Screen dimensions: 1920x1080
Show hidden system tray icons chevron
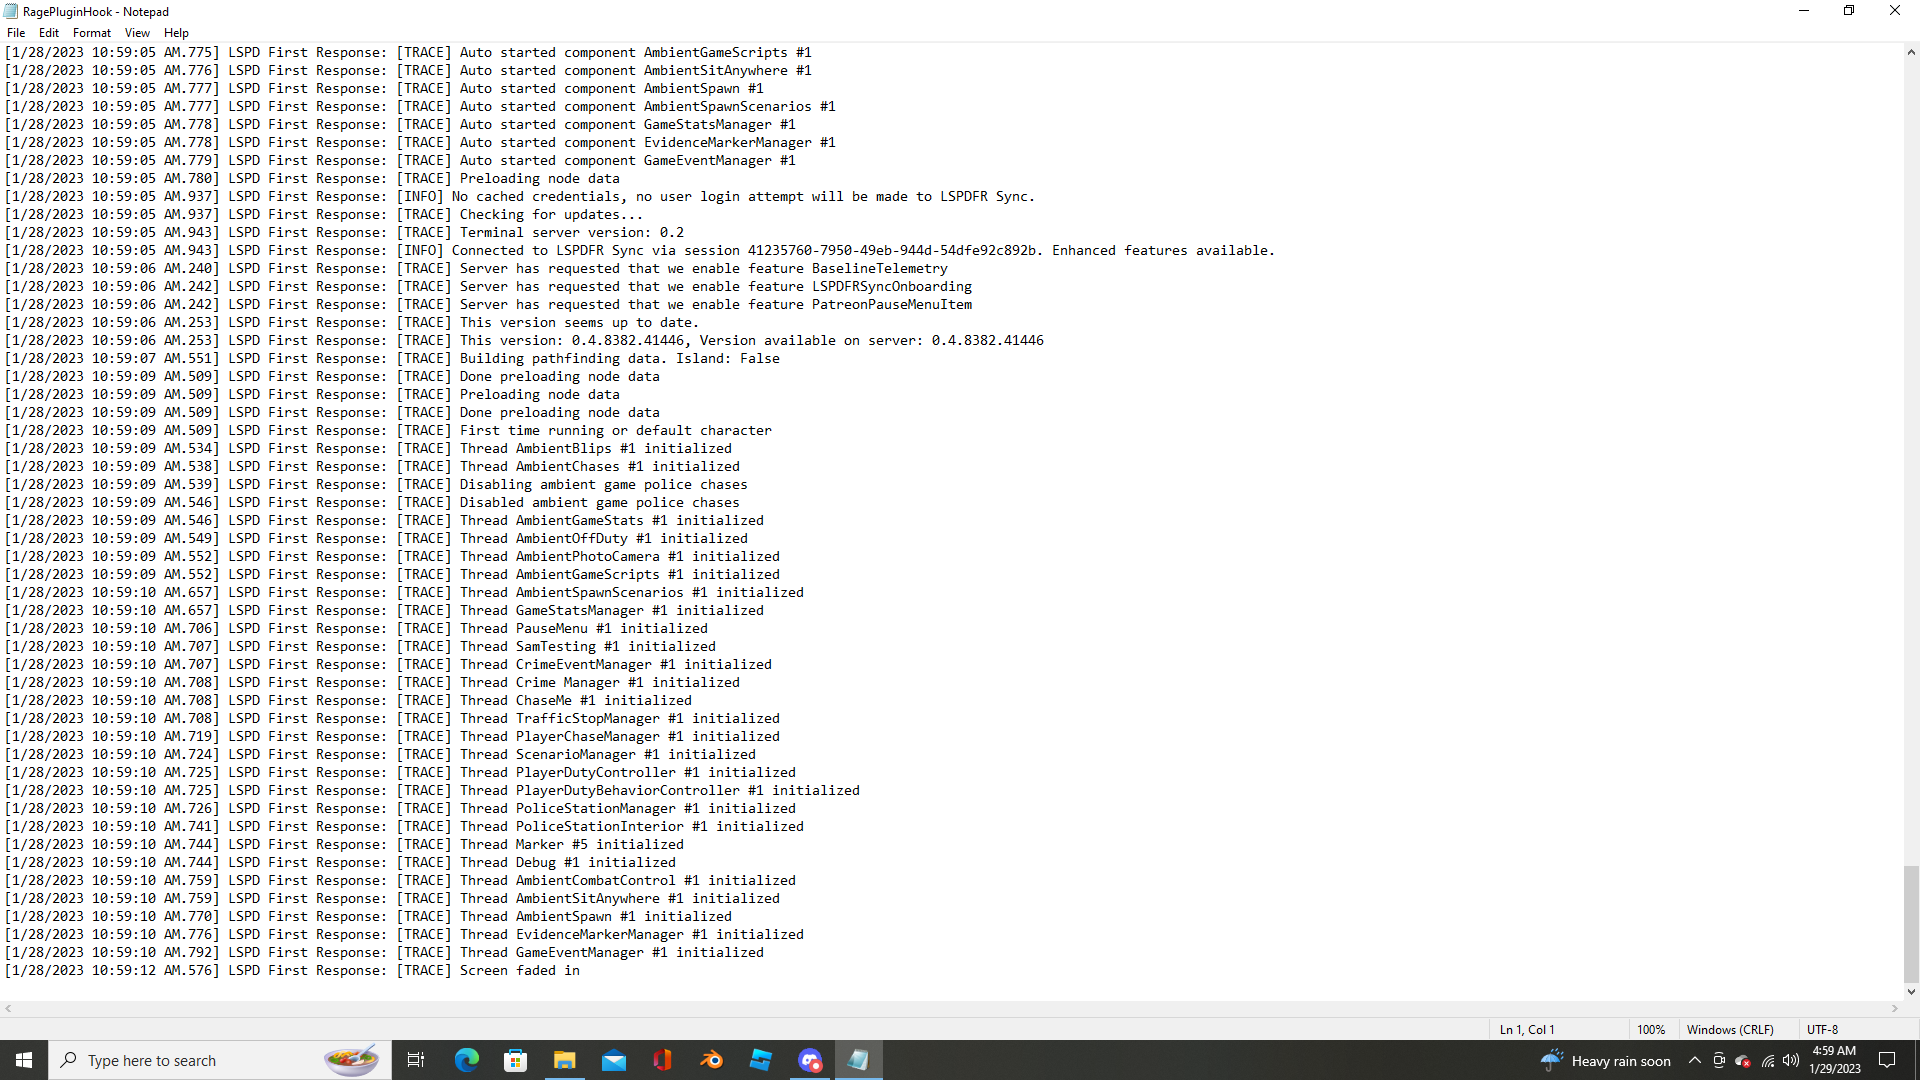point(1694,1061)
